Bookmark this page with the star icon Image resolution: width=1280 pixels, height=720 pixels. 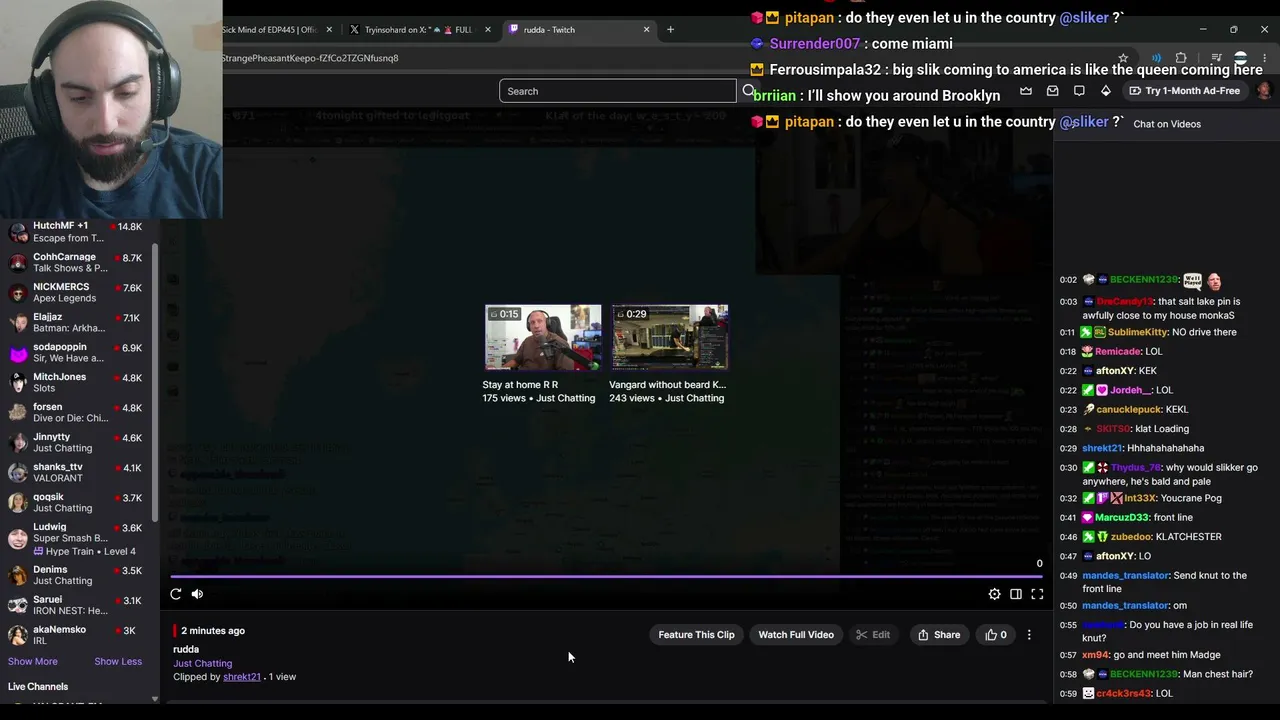pos(1123,58)
